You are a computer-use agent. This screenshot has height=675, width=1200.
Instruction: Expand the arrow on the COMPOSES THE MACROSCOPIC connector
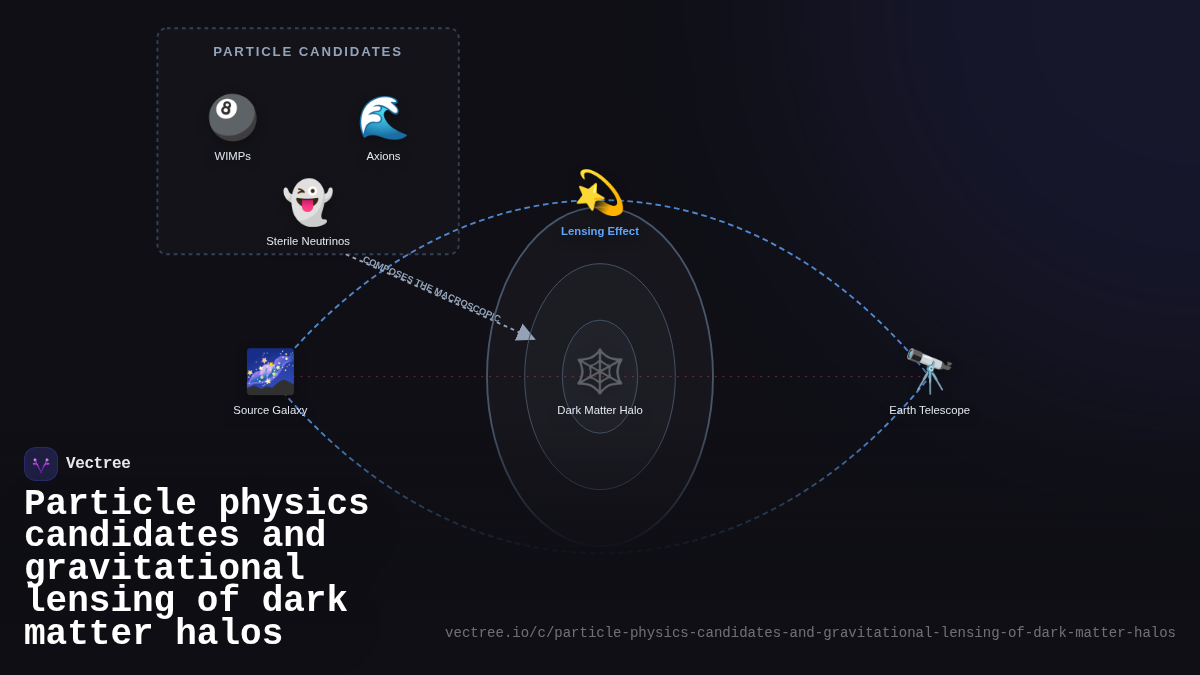[524, 332]
